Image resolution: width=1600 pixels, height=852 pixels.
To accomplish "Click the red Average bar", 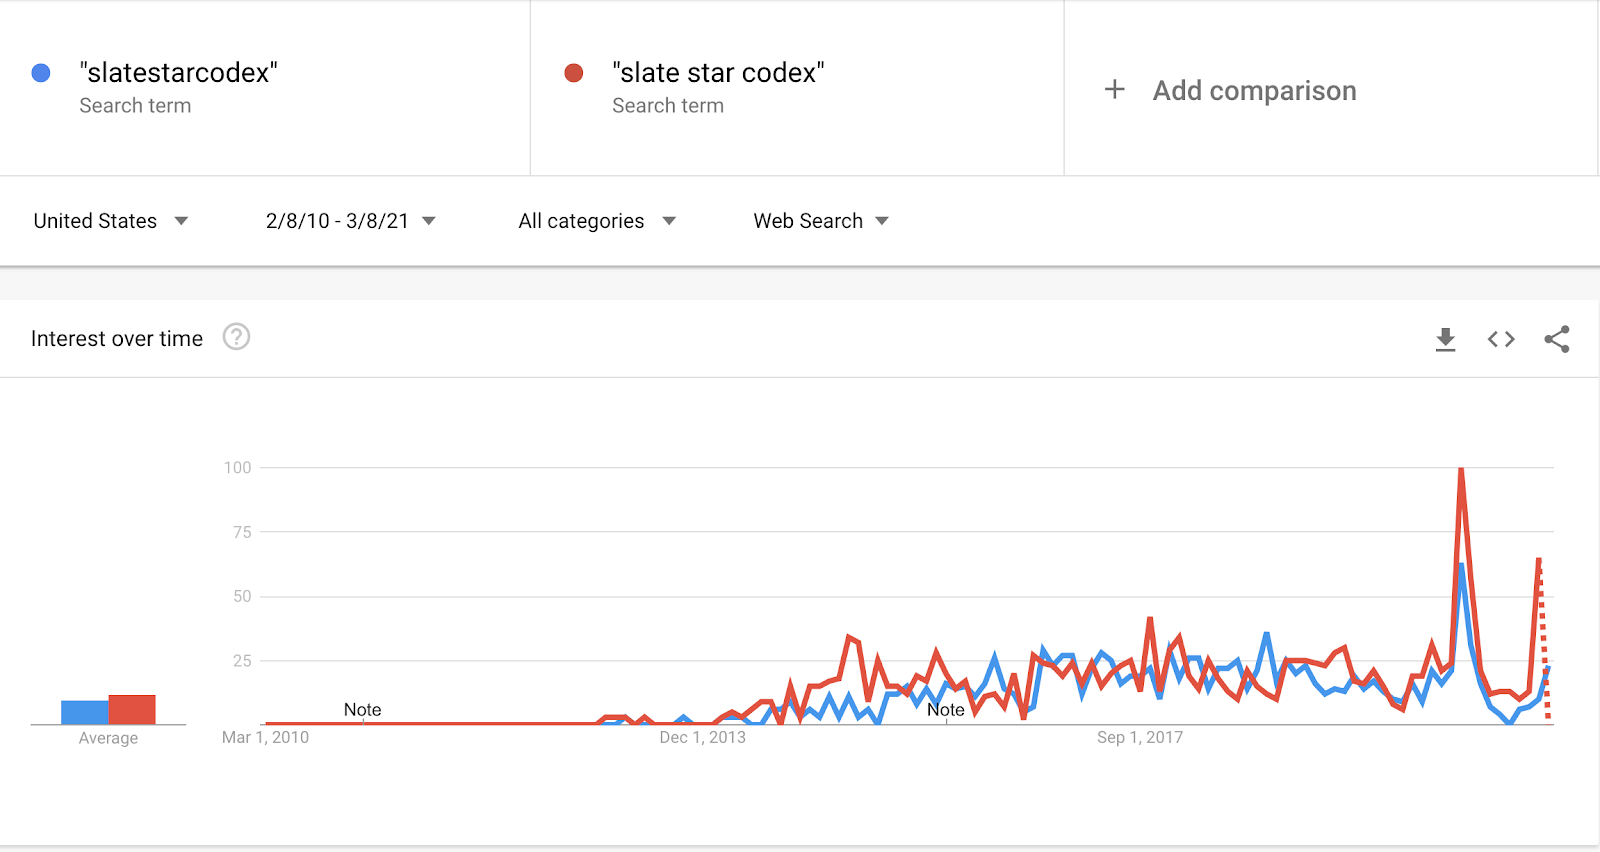I will [x=132, y=709].
